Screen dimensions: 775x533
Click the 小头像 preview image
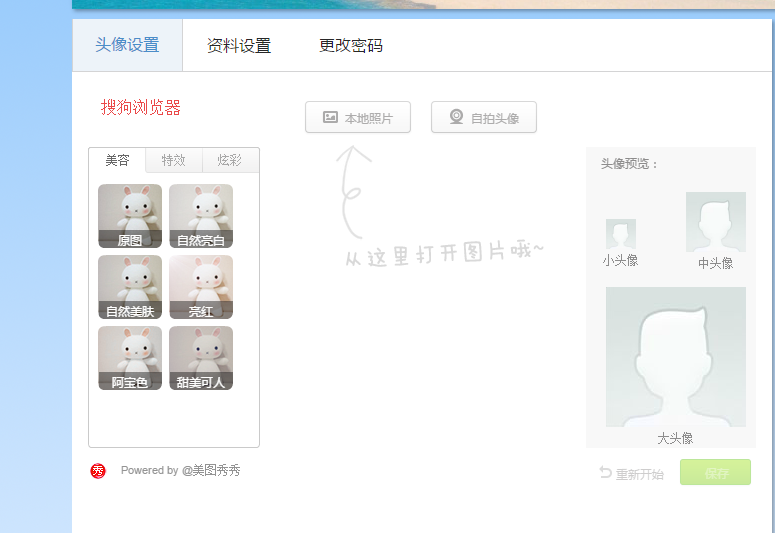[x=621, y=234]
